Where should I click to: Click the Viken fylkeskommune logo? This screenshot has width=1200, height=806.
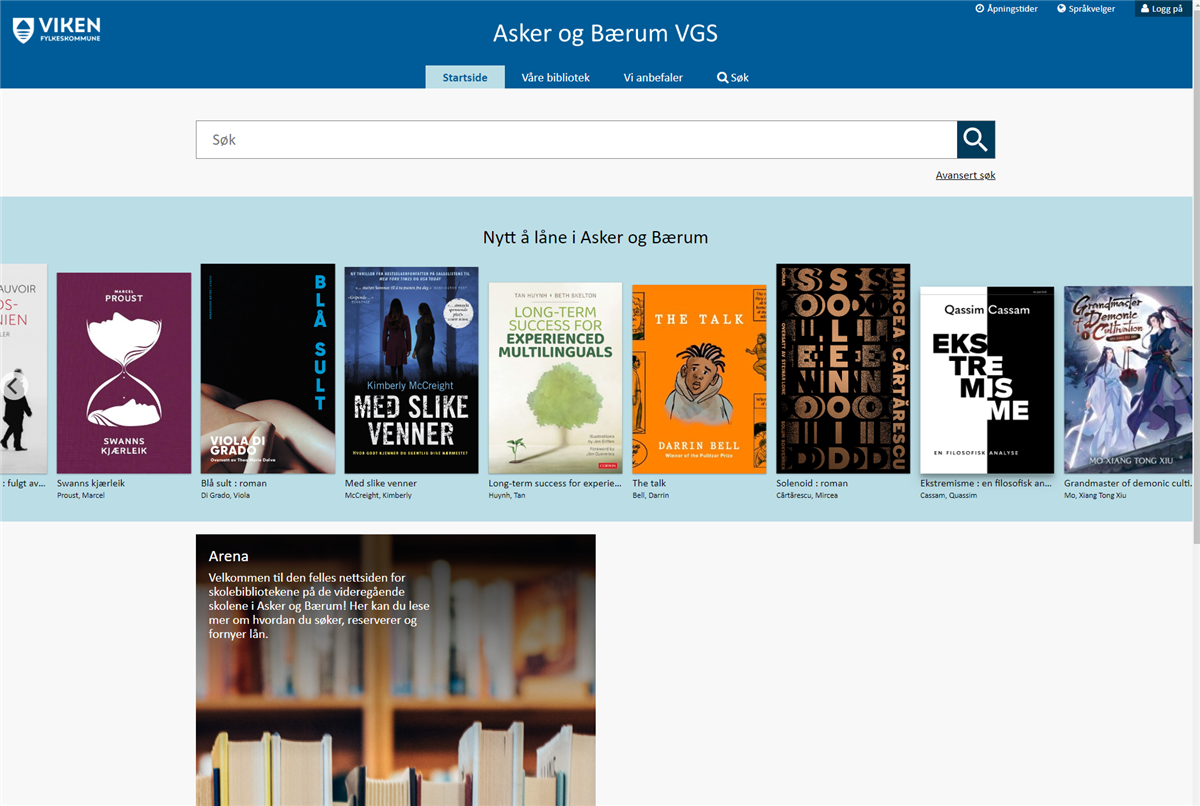pyautogui.click(x=57, y=30)
